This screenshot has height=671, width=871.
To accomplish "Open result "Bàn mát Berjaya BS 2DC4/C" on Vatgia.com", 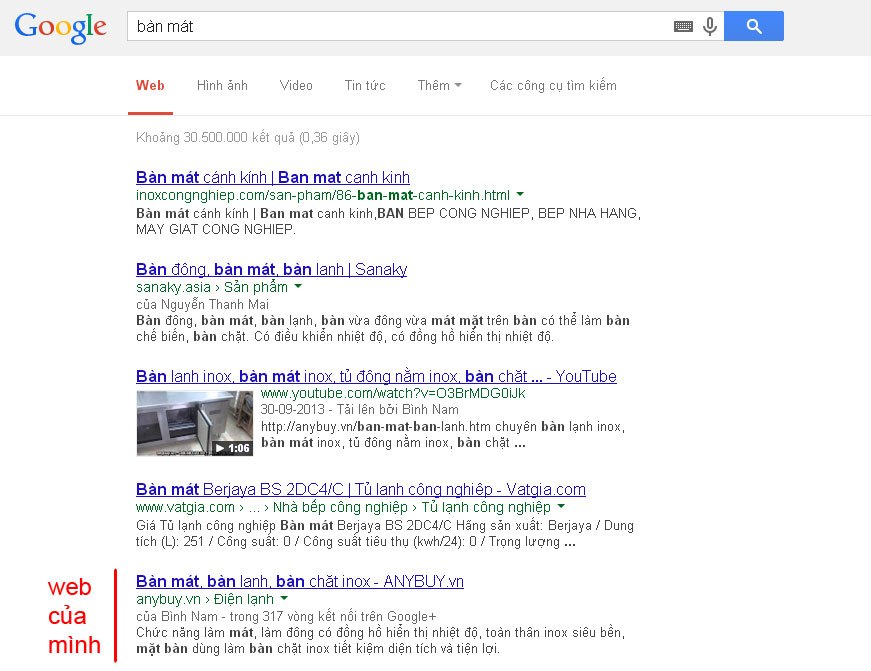I will [361, 489].
